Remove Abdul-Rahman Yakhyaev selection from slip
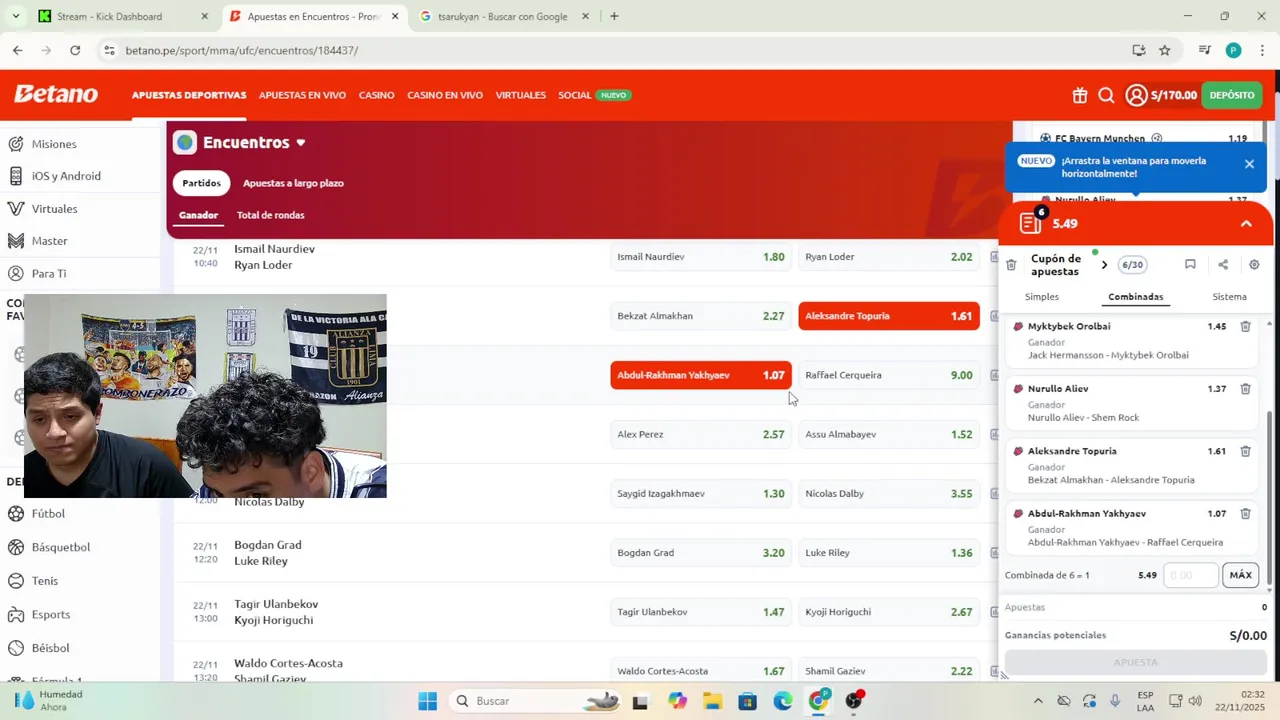This screenshot has height=720, width=1280. (1245, 514)
